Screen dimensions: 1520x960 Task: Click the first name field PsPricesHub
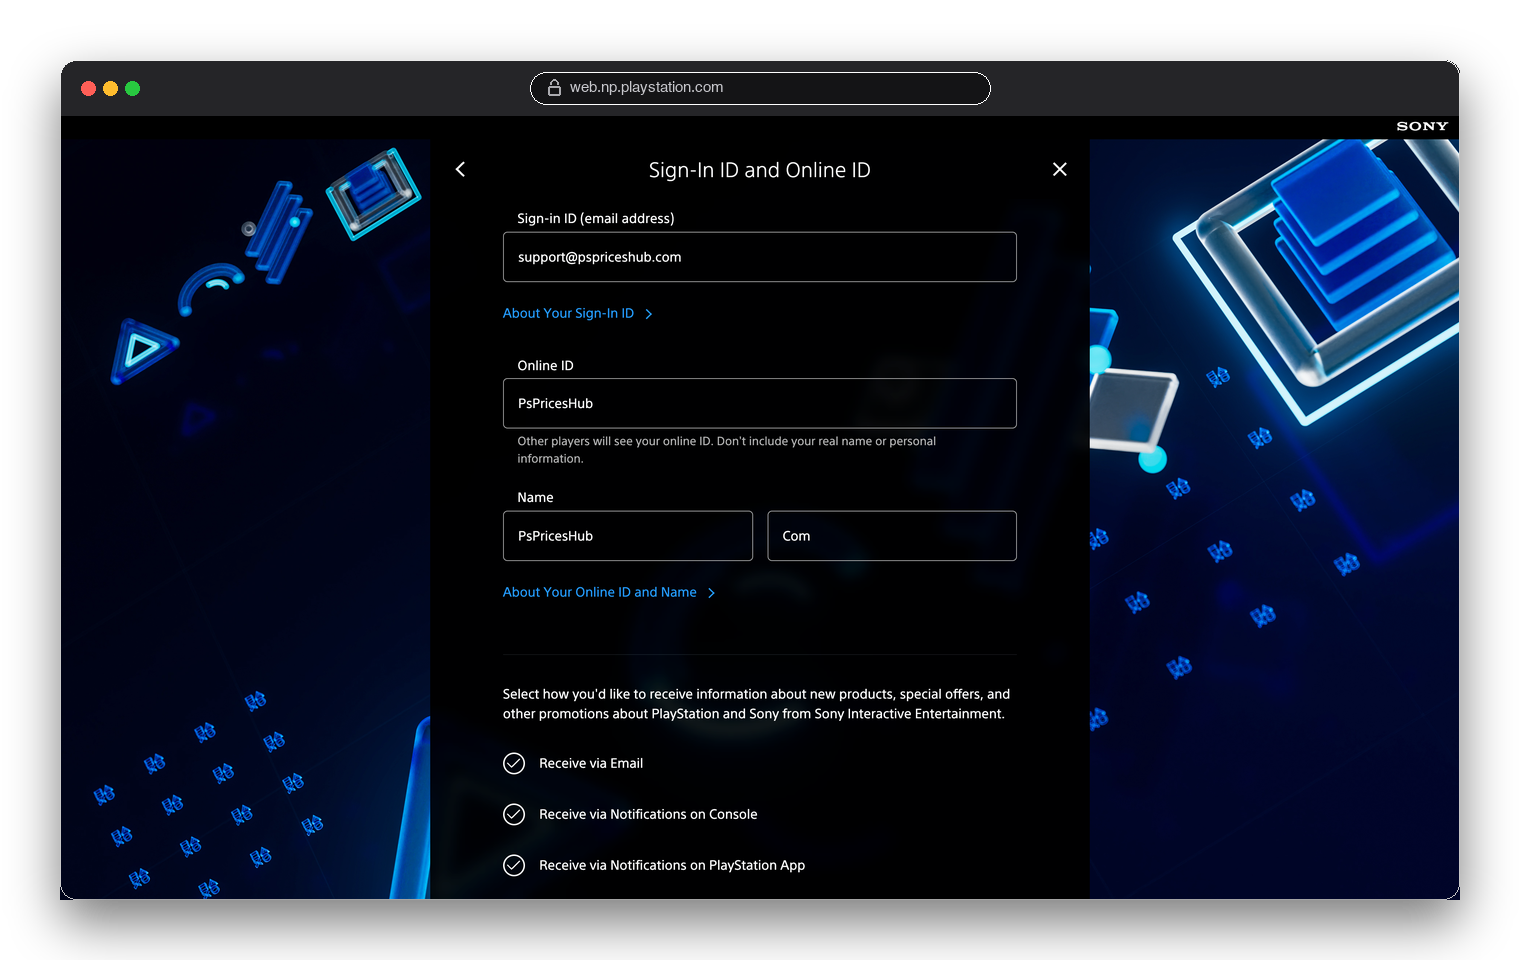point(628,536)
